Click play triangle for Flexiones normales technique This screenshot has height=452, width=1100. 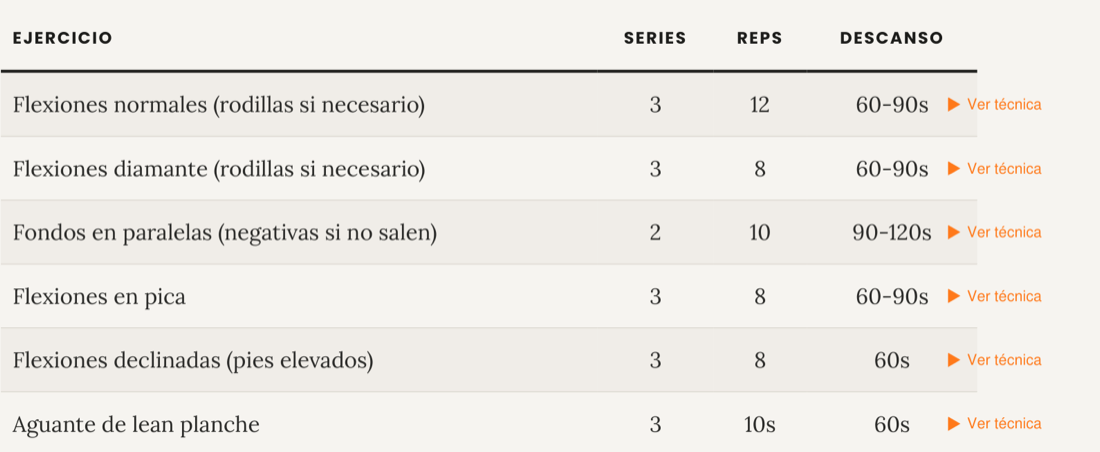(x=953, y=105)
